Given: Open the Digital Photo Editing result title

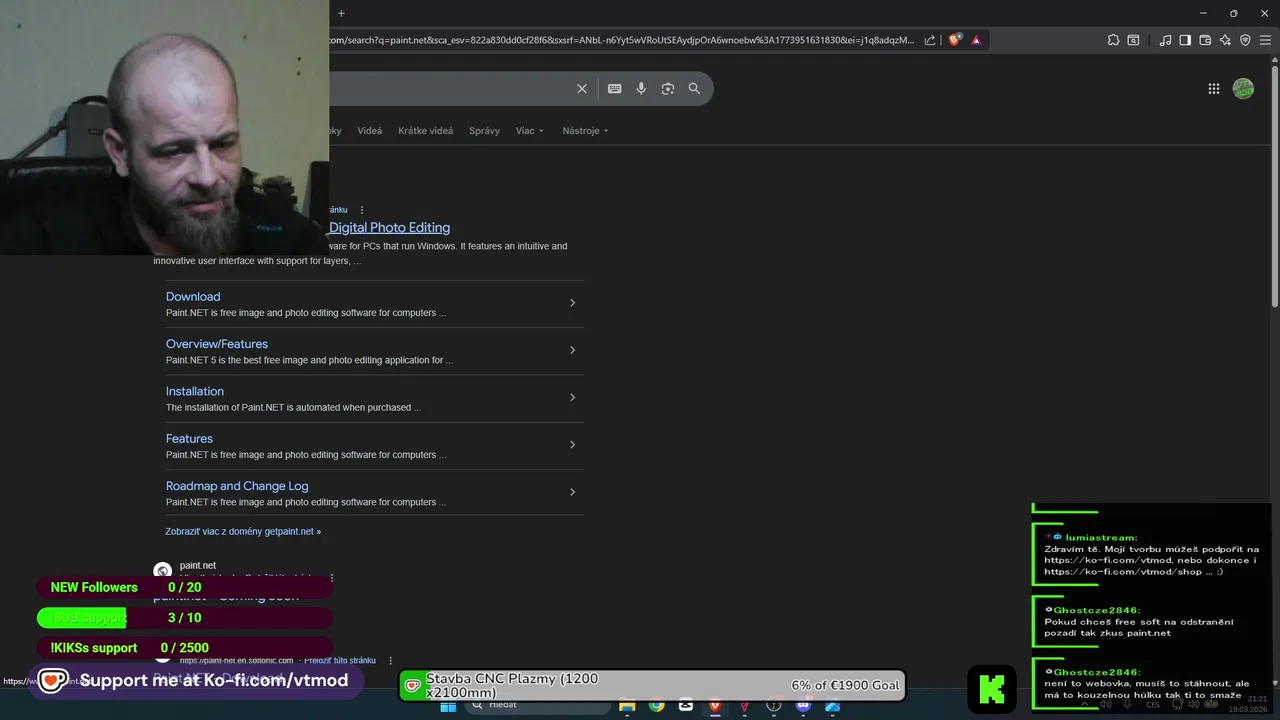Looking at the screenshot, I should click(389, 228).
